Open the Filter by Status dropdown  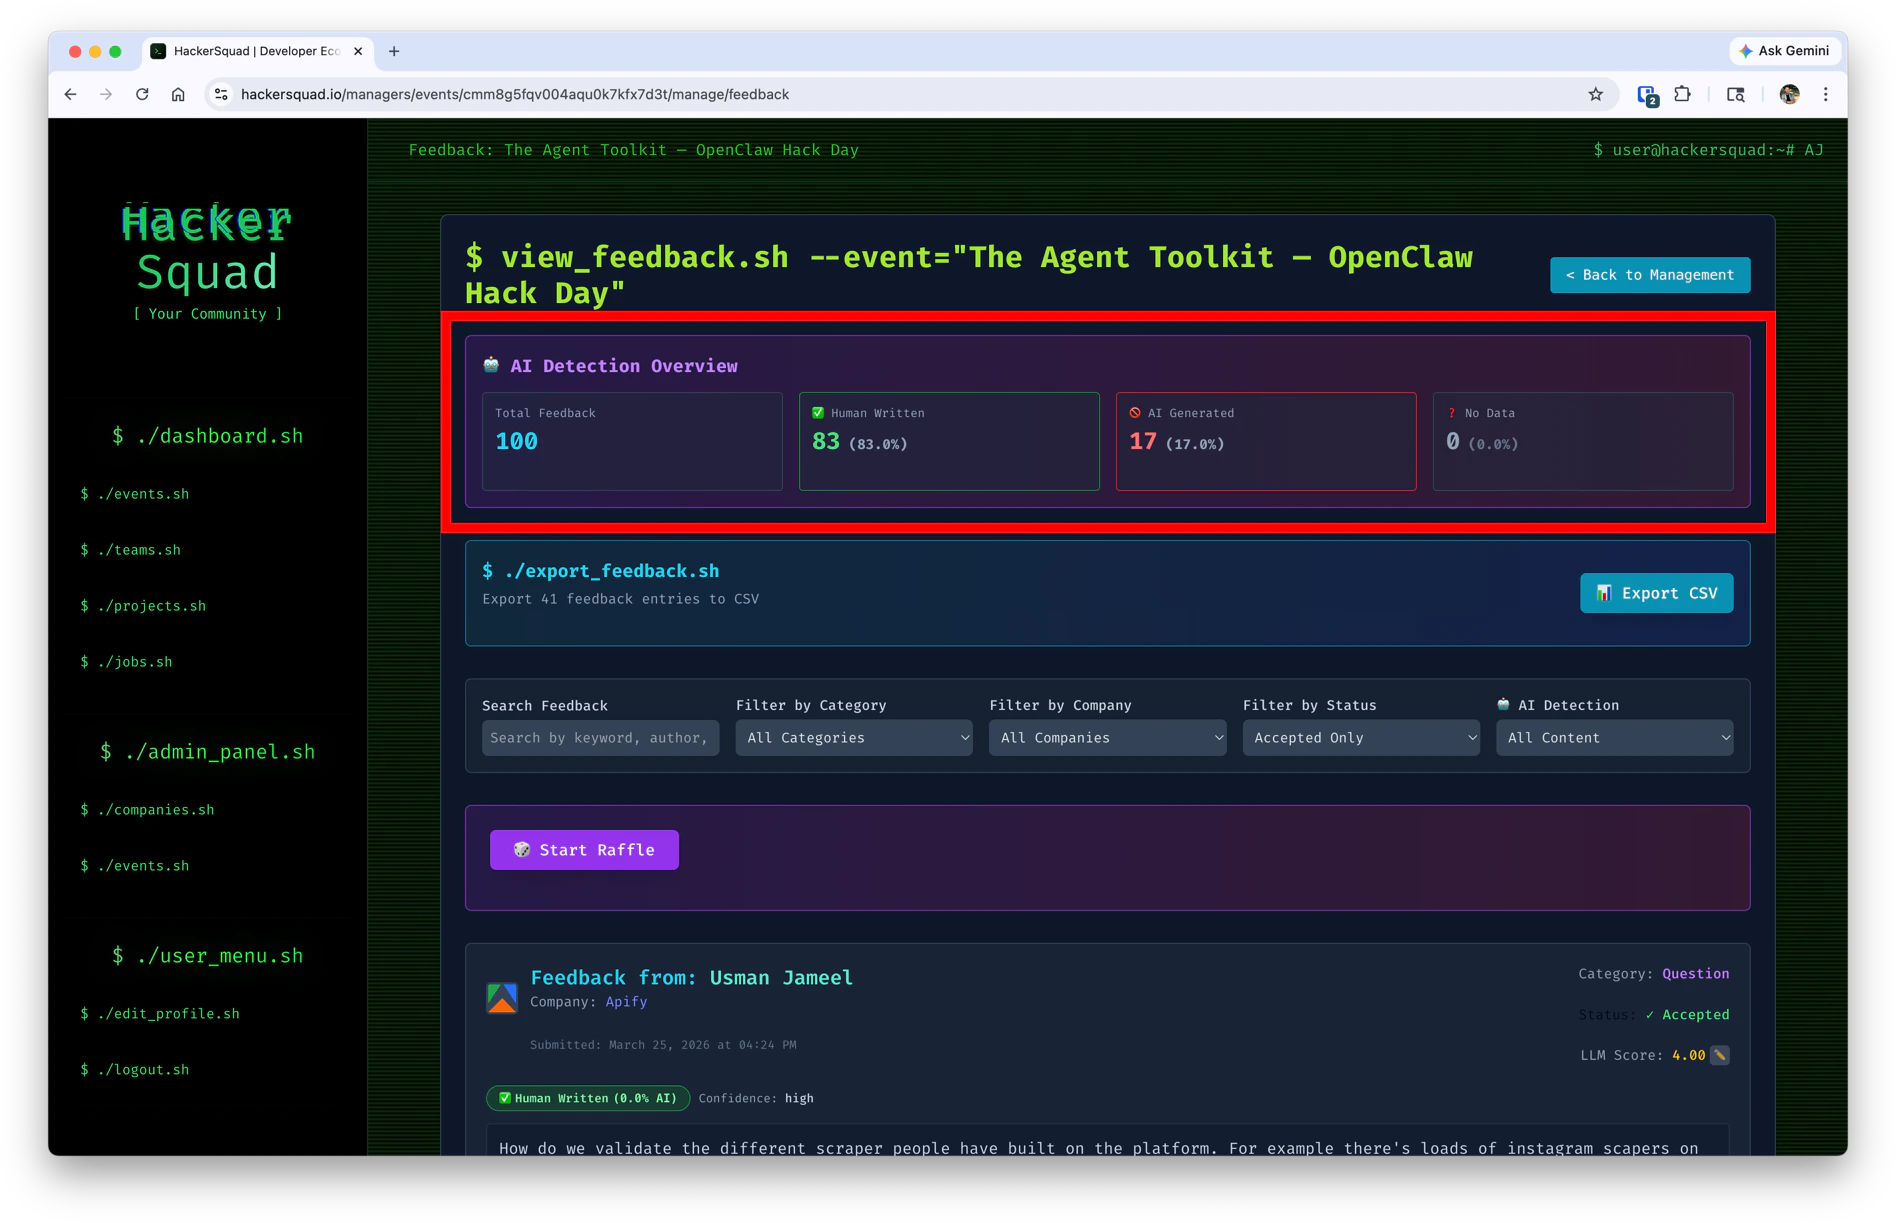click(x=1361, y=738)
